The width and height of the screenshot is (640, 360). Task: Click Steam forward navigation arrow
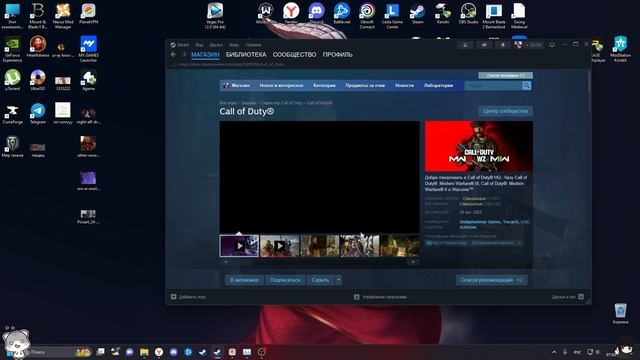pos(184,54)
